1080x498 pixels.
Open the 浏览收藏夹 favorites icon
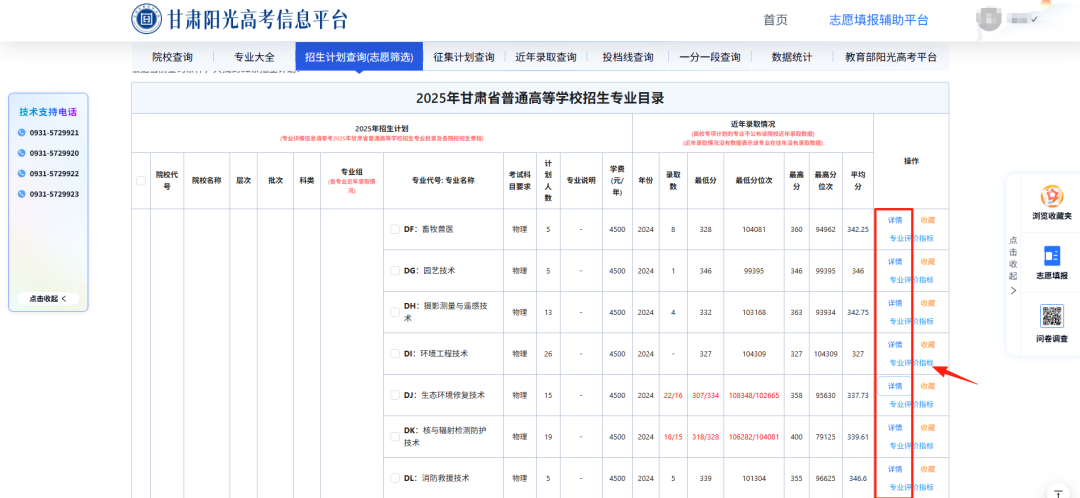click(x=1052, y=196)
